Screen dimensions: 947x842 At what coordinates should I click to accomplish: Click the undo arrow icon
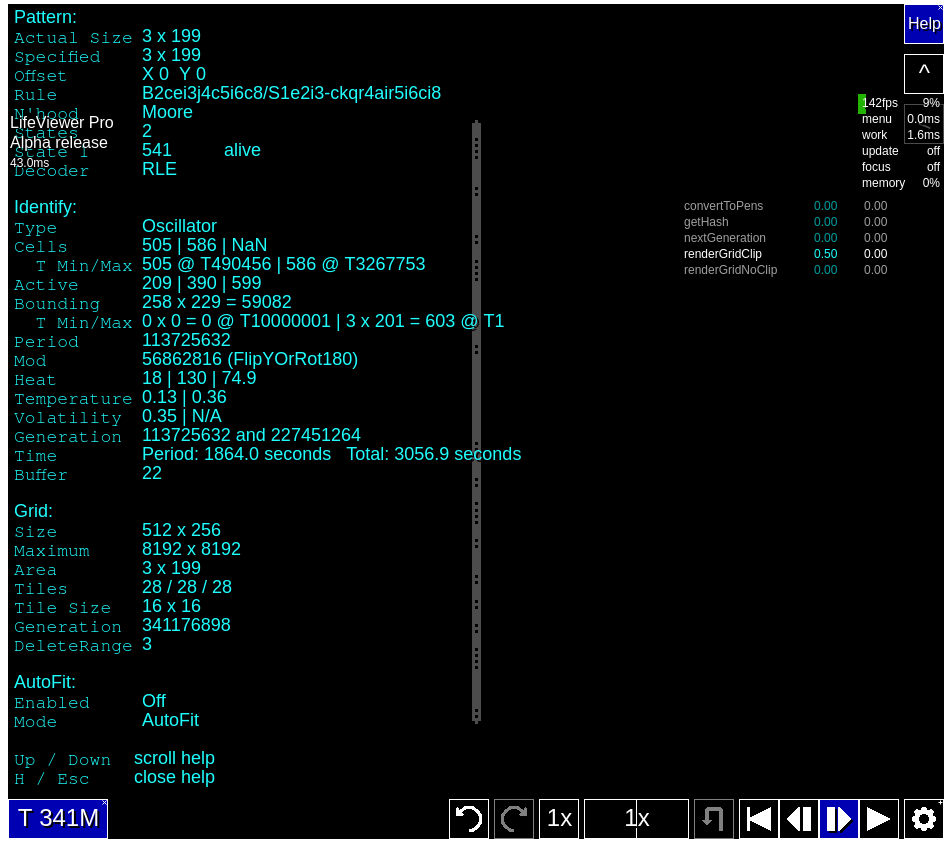[x=469, y=819]
